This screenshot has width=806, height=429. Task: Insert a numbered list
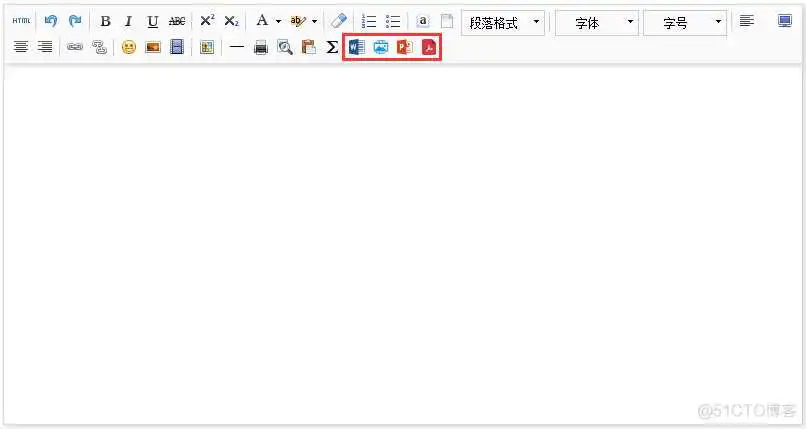(x=369, y=21)
